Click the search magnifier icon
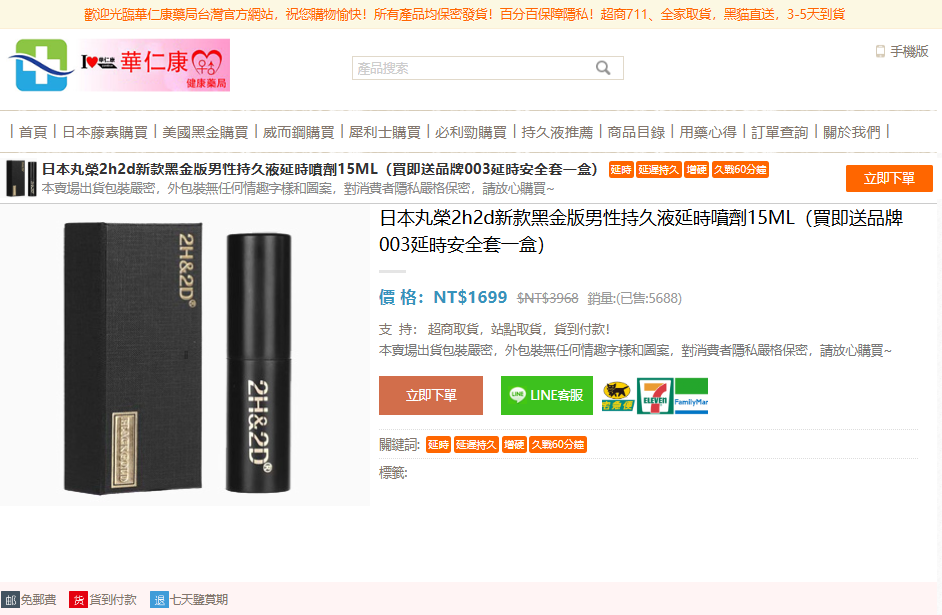 [x=603, y=68]
